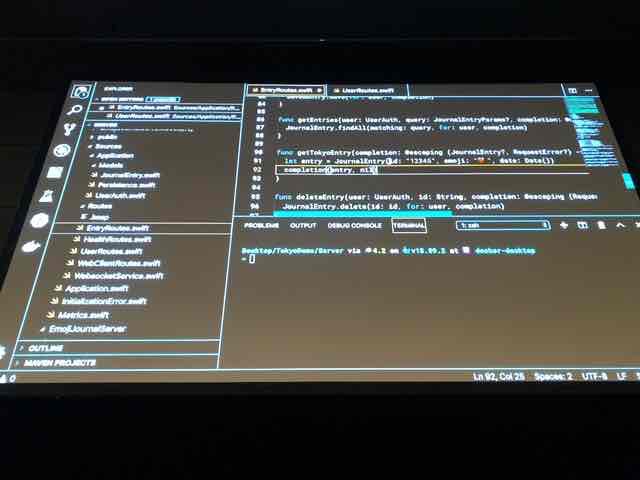Open the terminal shell selector dropdown
Image resolution: width=640 pixels, height=480 pixels.
(503, 225)
